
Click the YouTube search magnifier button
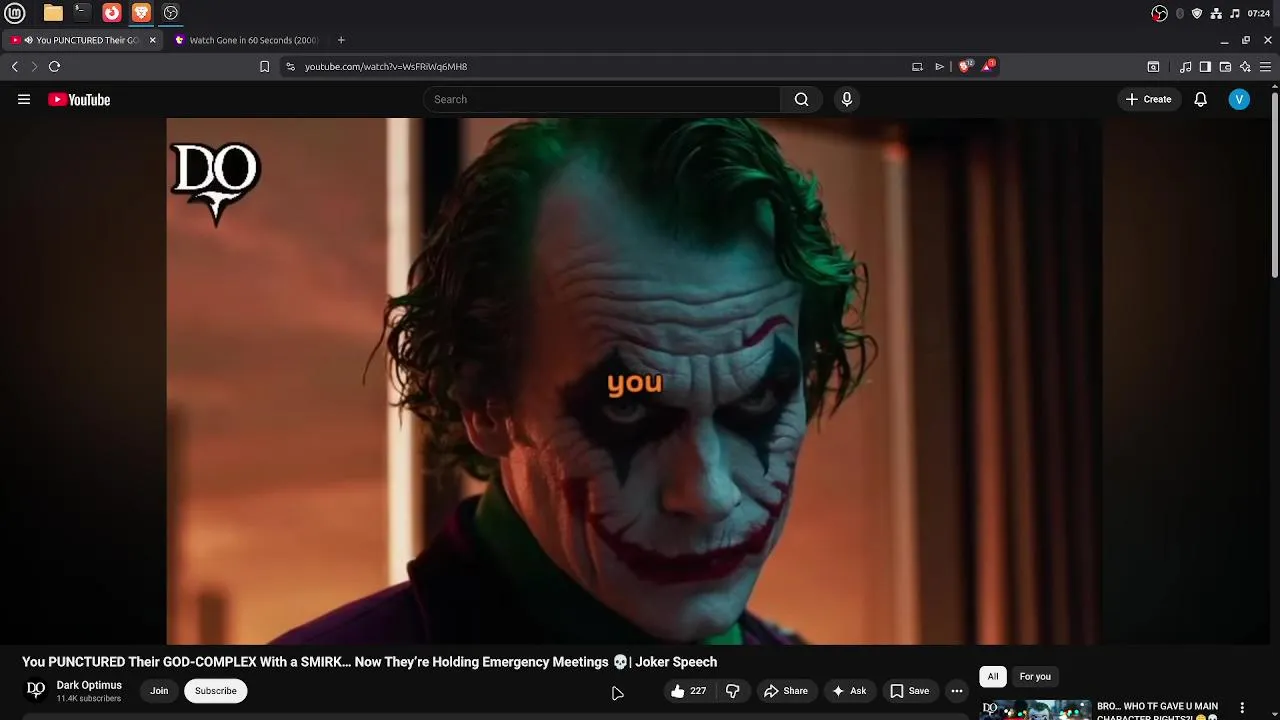click(801, 99)
